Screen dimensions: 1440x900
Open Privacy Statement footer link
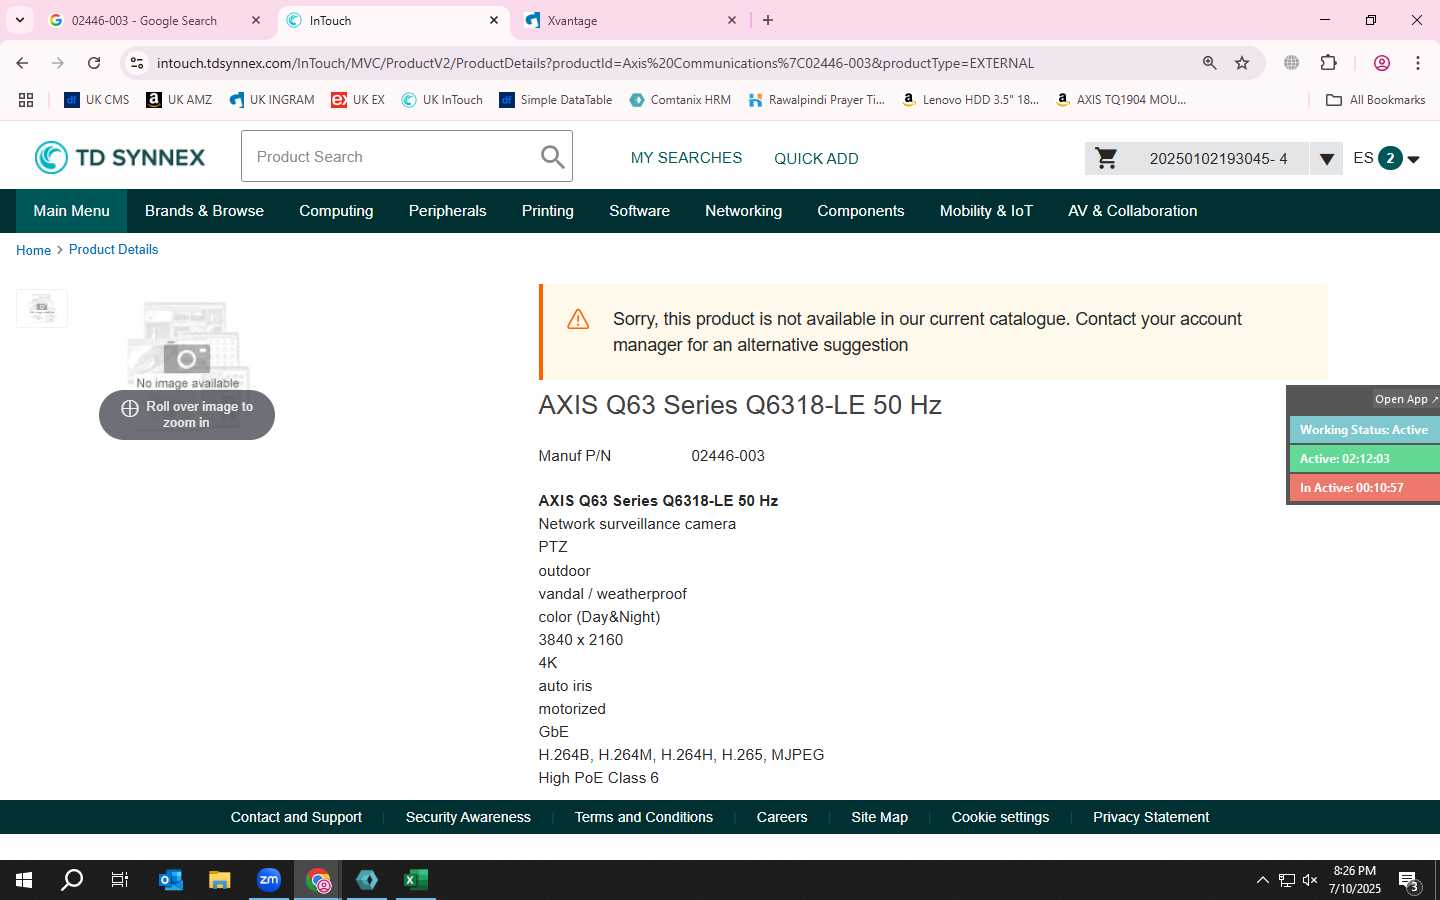(x=1151, y=817)
